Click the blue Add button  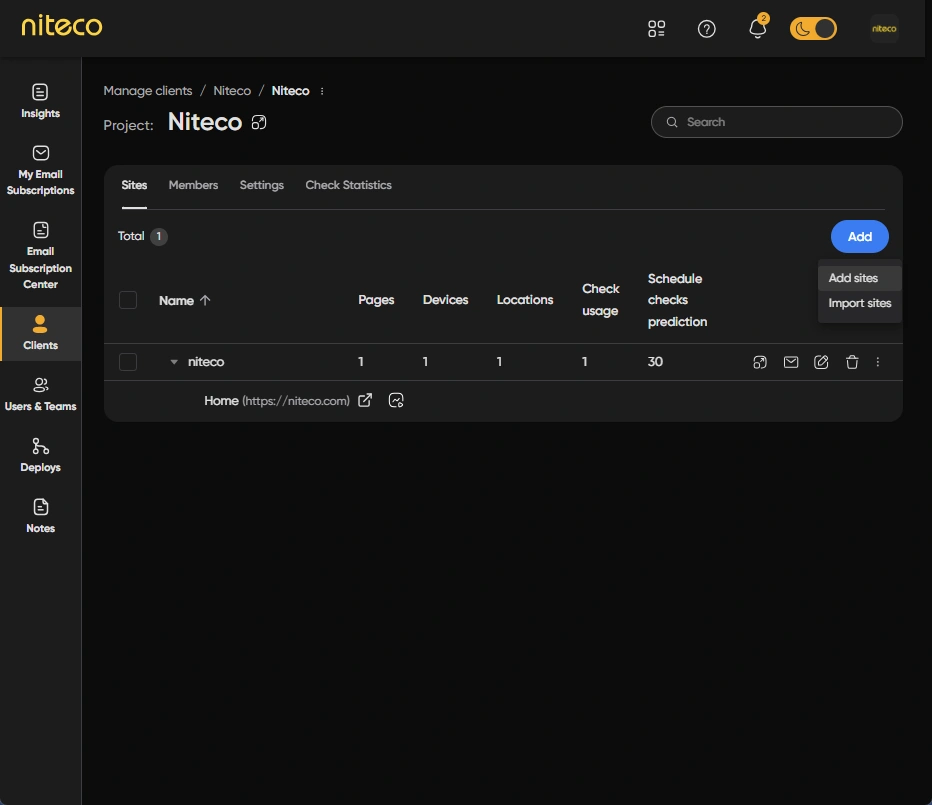coord(859,237)
